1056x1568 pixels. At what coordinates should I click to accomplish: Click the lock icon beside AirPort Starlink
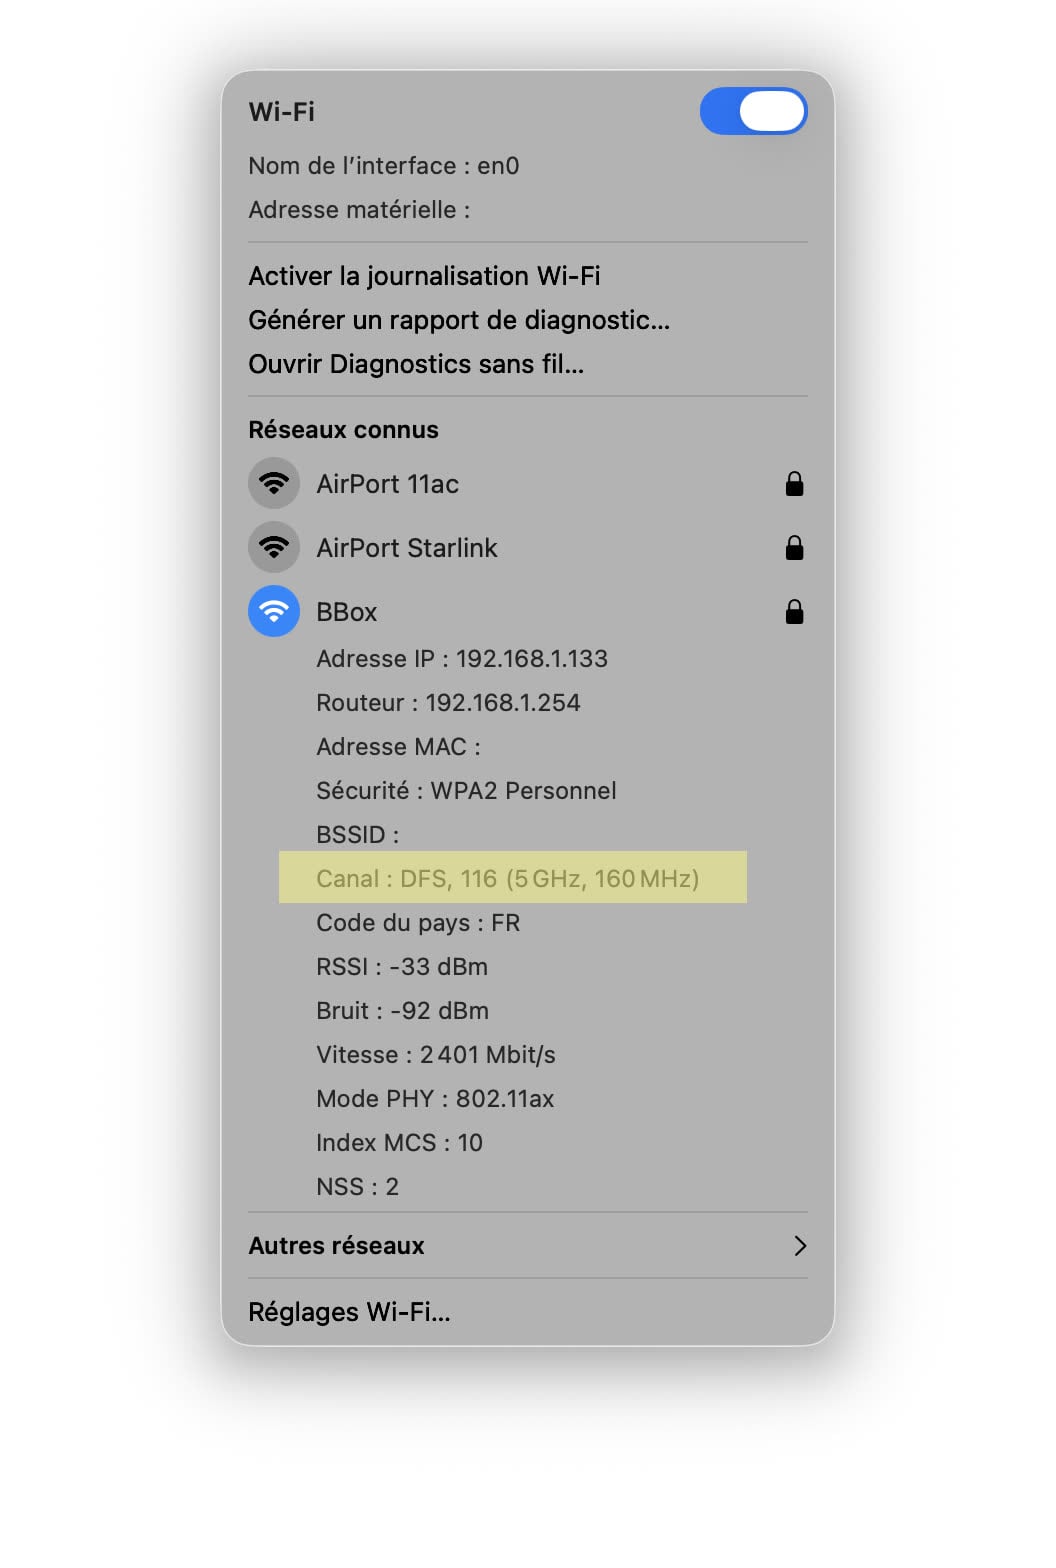(x=794, y=548)
